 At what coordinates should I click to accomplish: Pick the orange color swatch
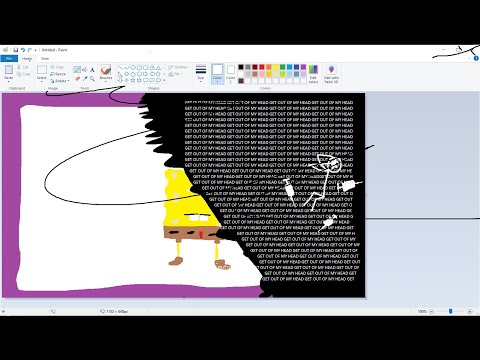click(269, 67)
